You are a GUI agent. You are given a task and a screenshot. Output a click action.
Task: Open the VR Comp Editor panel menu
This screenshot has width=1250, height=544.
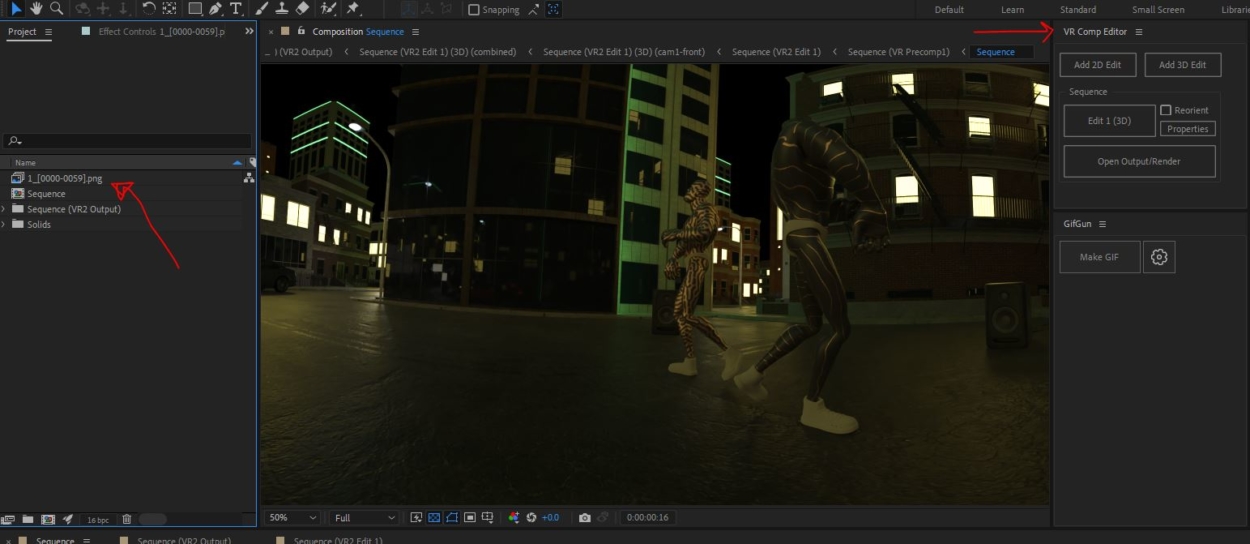pos(1138,32)
